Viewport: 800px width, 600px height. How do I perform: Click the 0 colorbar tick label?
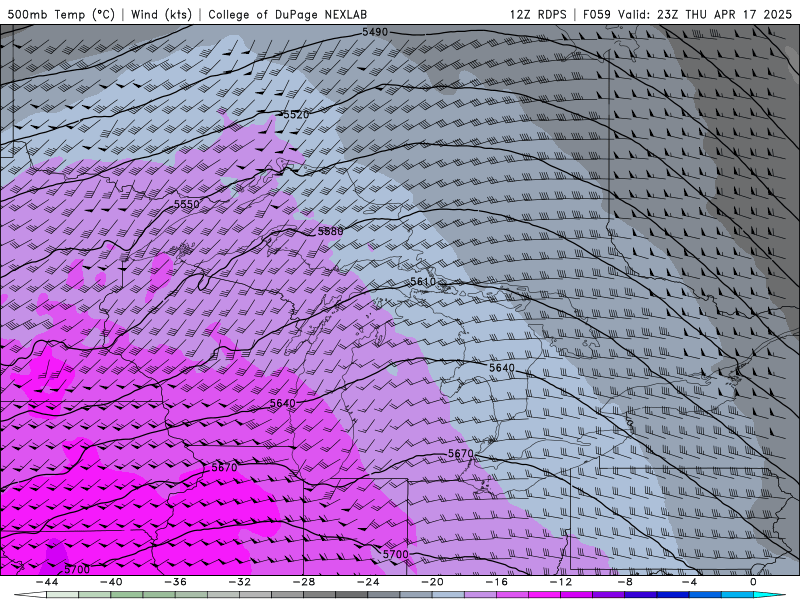753,582
